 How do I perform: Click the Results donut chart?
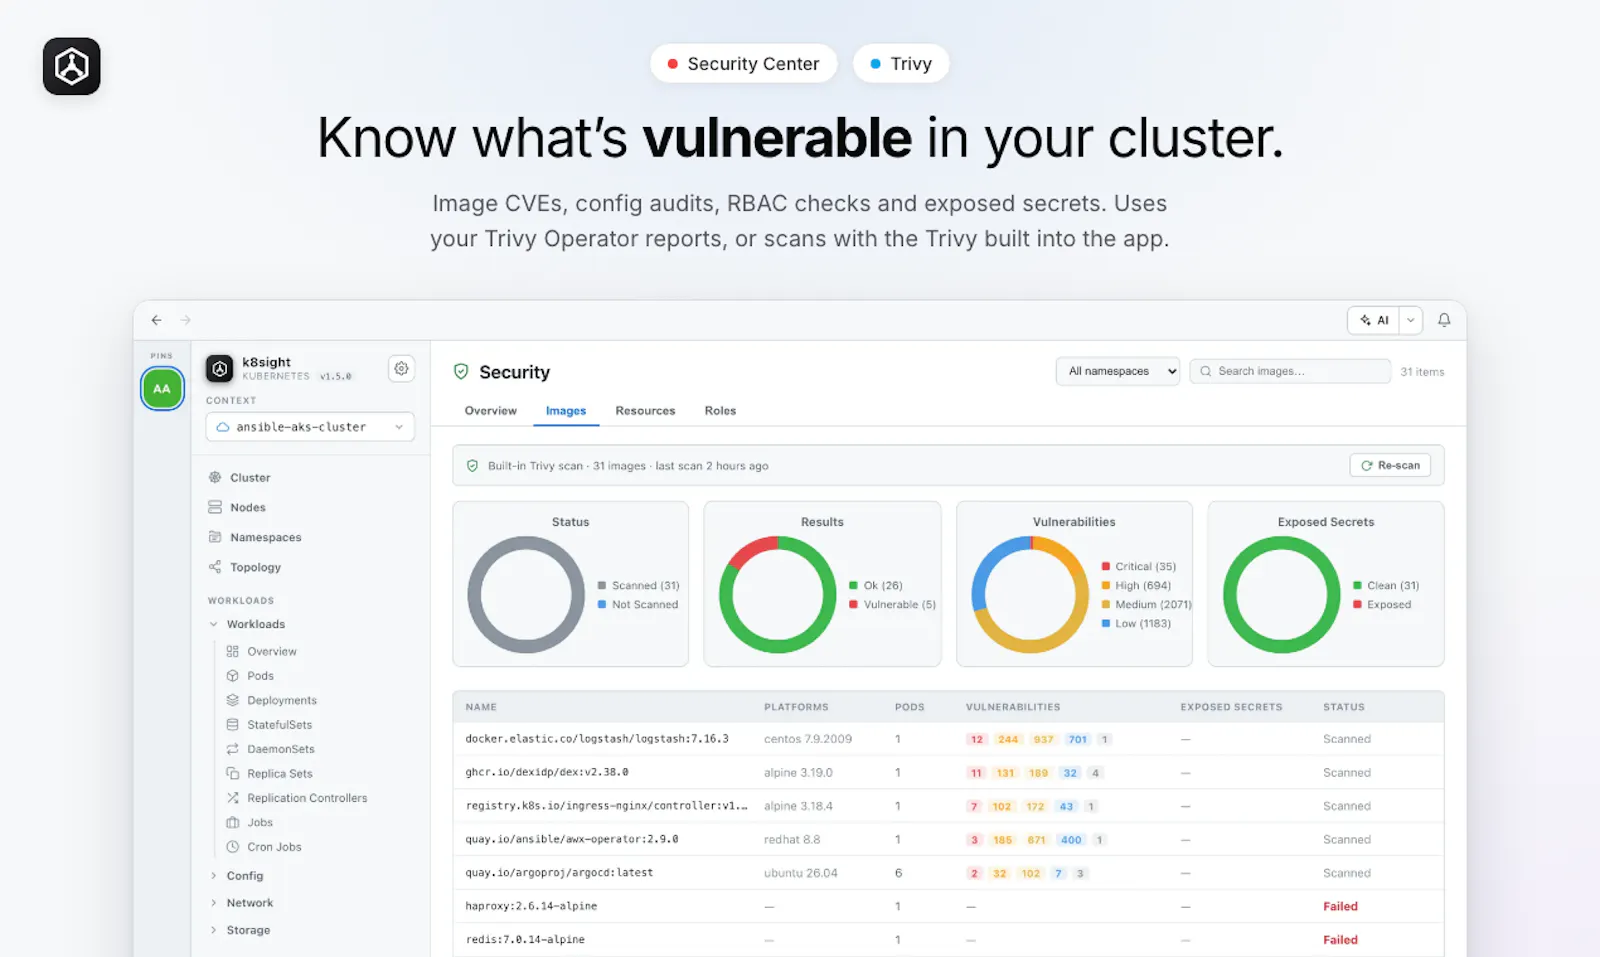coord(778,595)
